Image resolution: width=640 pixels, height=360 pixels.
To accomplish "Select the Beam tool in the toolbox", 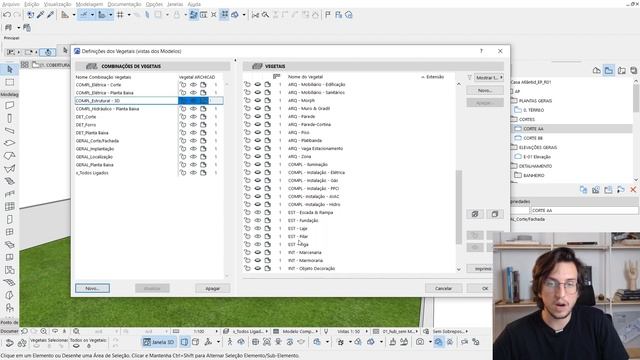I will (x=9, y=131).
